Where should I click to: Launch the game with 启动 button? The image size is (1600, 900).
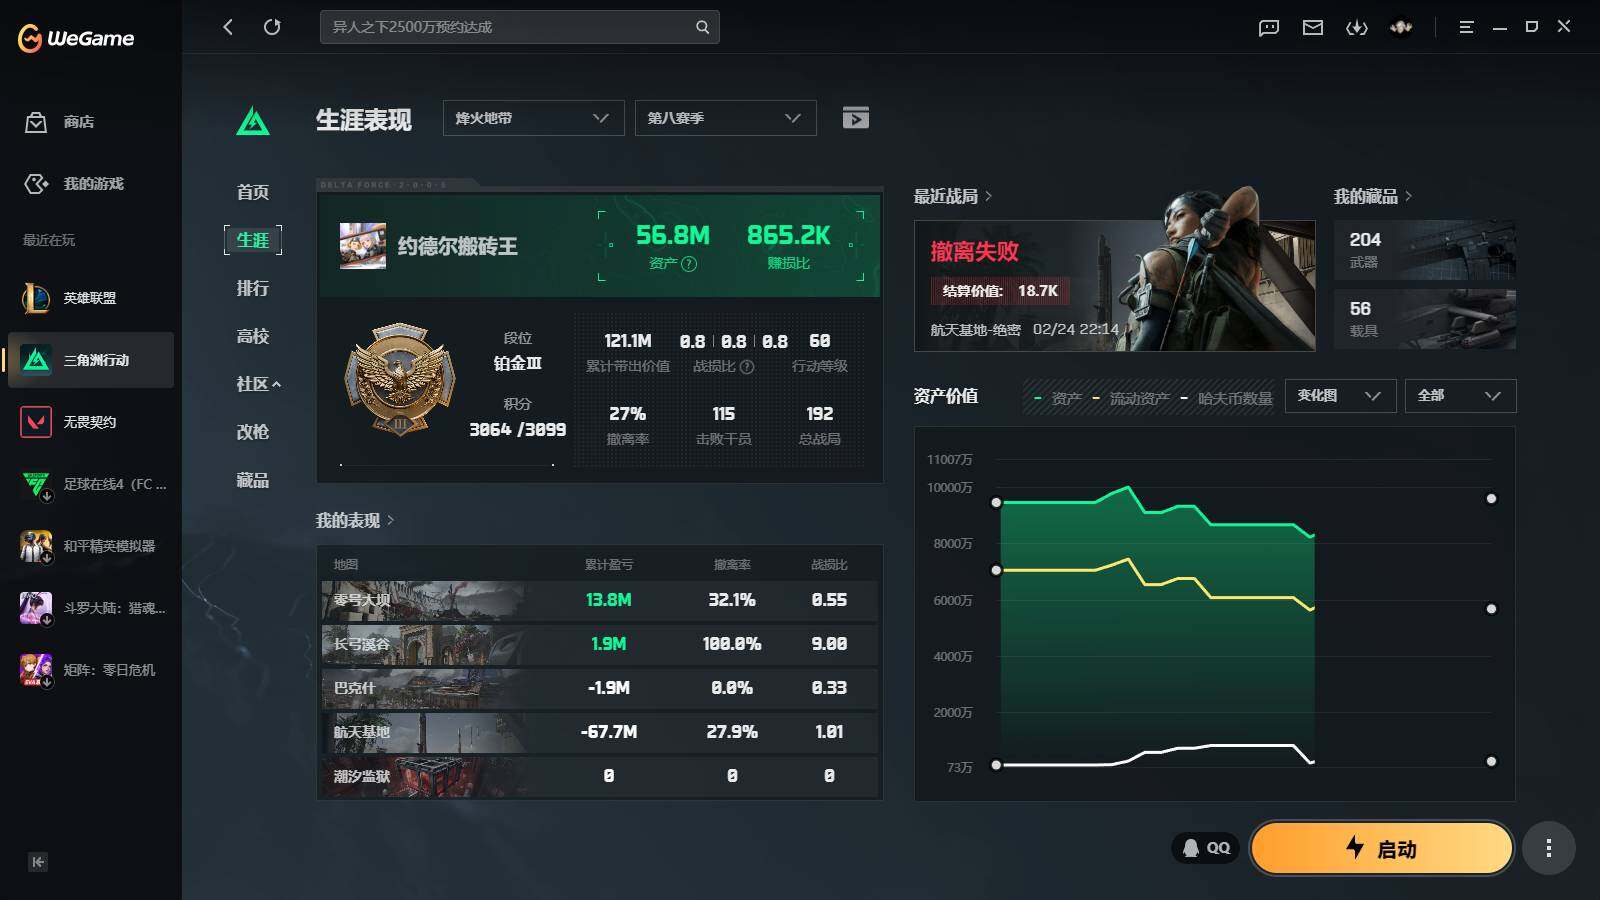pyautogui.click(x=1381, y=848)
